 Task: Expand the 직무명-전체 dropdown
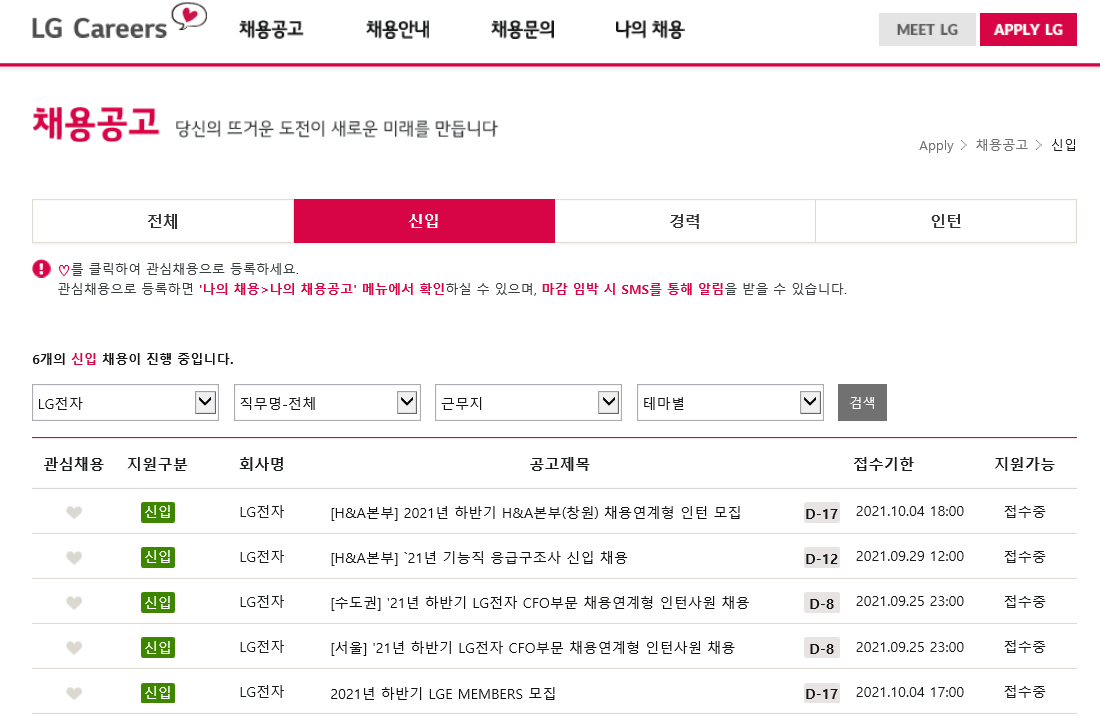point(326,403)
